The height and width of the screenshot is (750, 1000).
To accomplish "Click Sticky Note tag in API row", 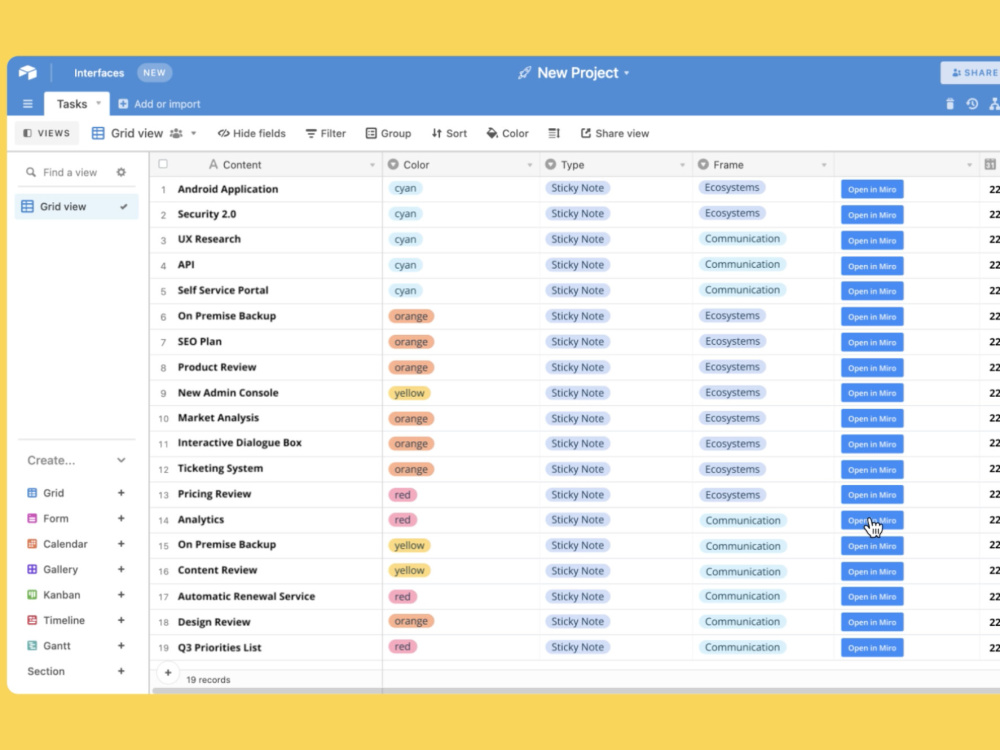I will tap(577, 265).
